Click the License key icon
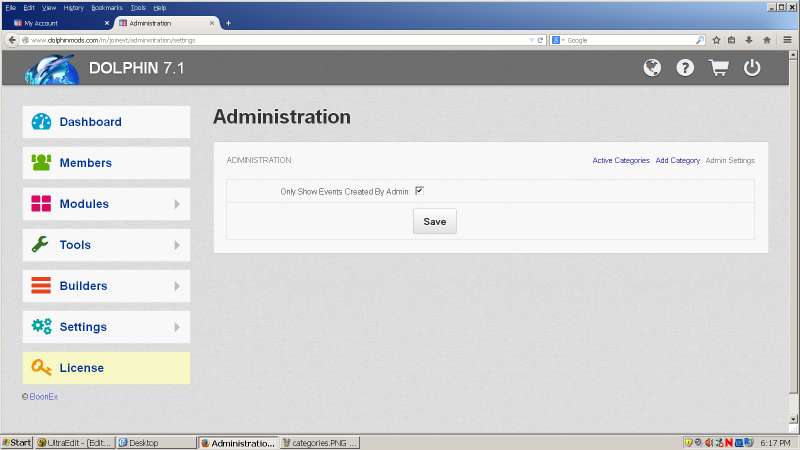The width and height of the screenshot is (800, 450). [x=41, y=367]
